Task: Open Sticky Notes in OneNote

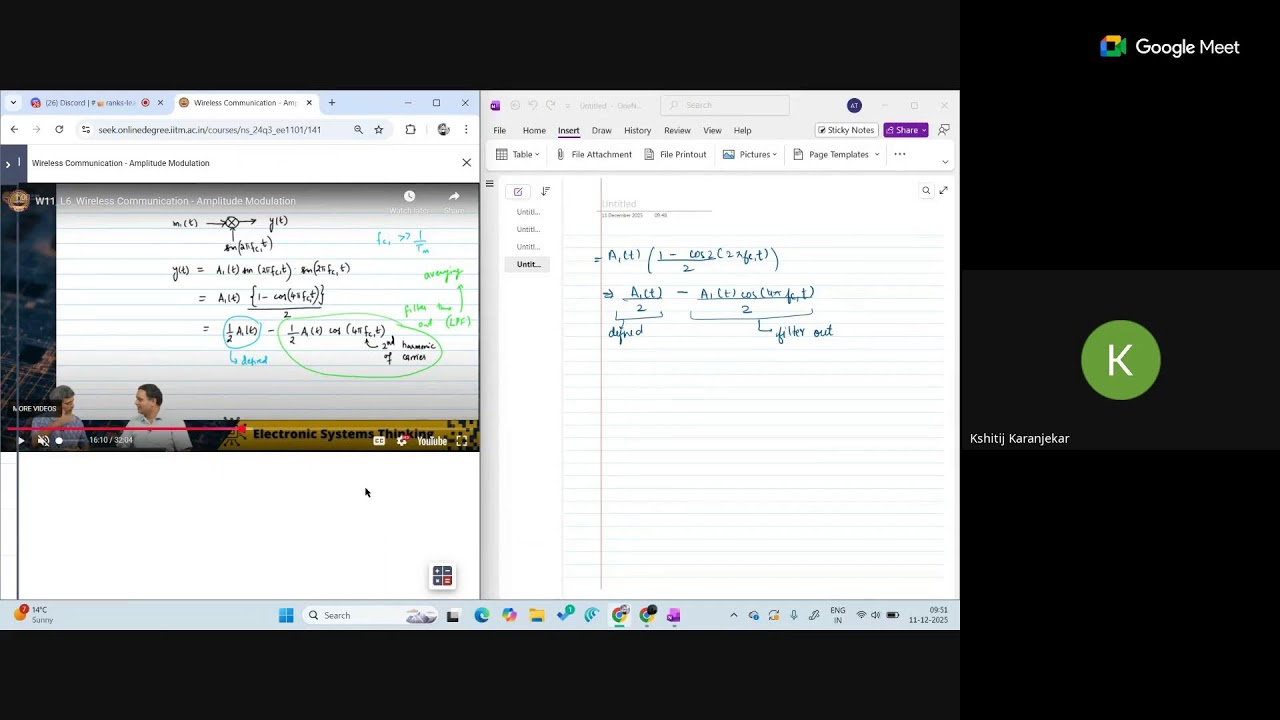Action: (x=846, y=130)
